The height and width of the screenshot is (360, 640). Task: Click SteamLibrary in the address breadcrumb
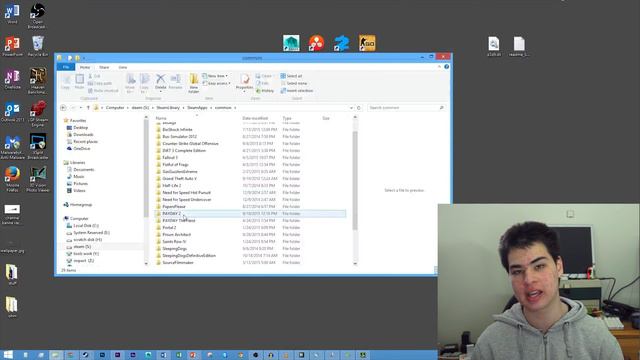(x=168, y=108)
